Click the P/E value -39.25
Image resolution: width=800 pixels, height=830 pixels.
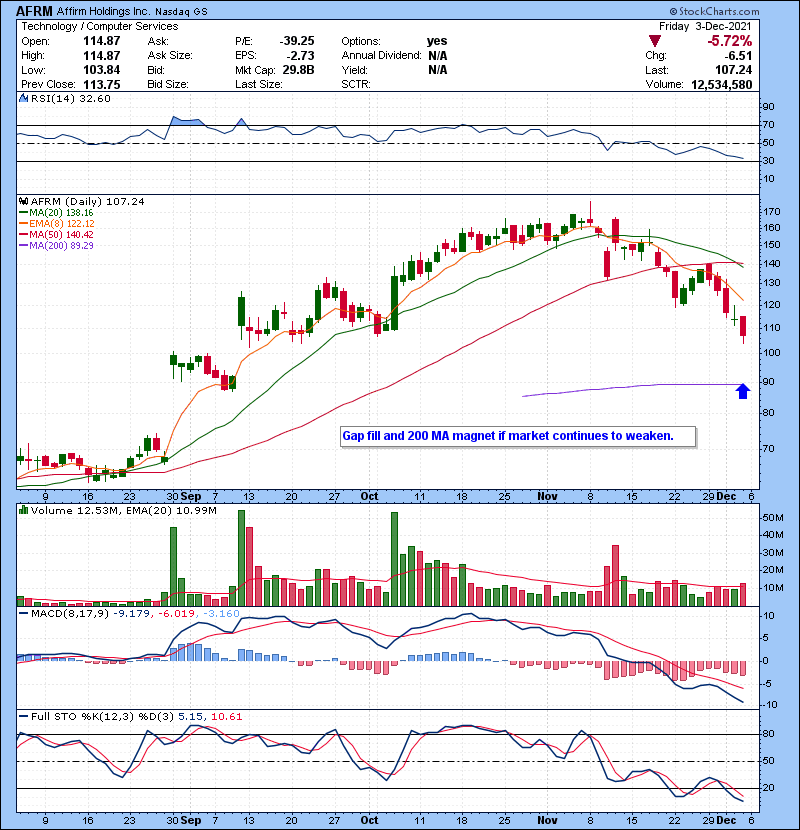pyautogui.click(x=297, y=41)
